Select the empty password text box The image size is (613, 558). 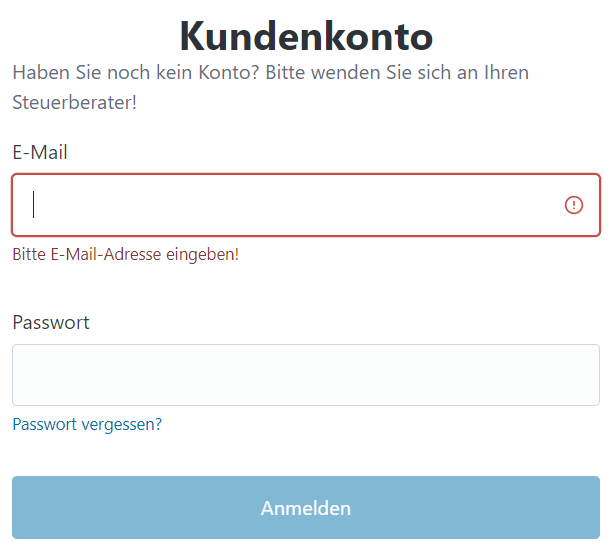pos(306,375)
